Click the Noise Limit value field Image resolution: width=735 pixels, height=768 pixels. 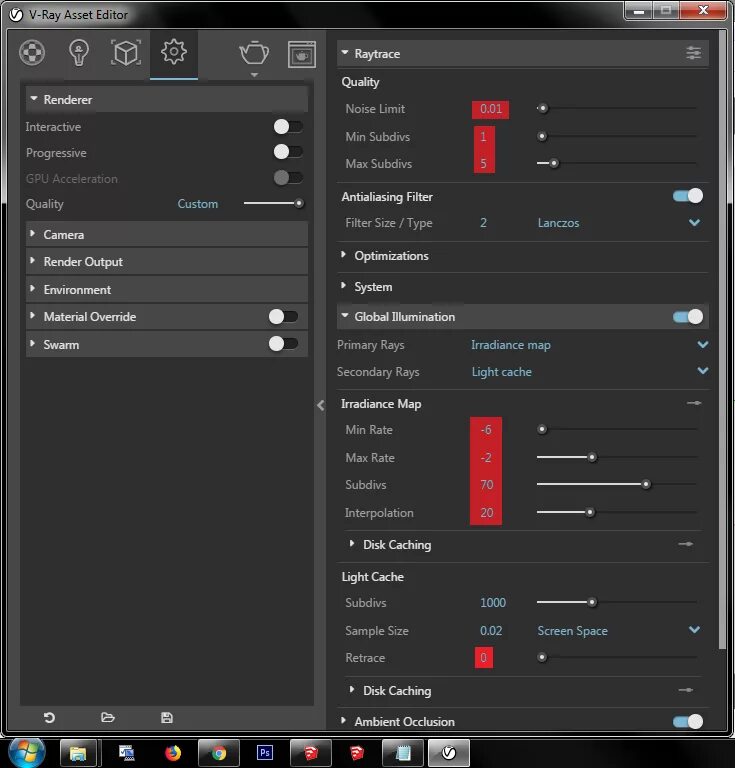(x=491, y=109)
